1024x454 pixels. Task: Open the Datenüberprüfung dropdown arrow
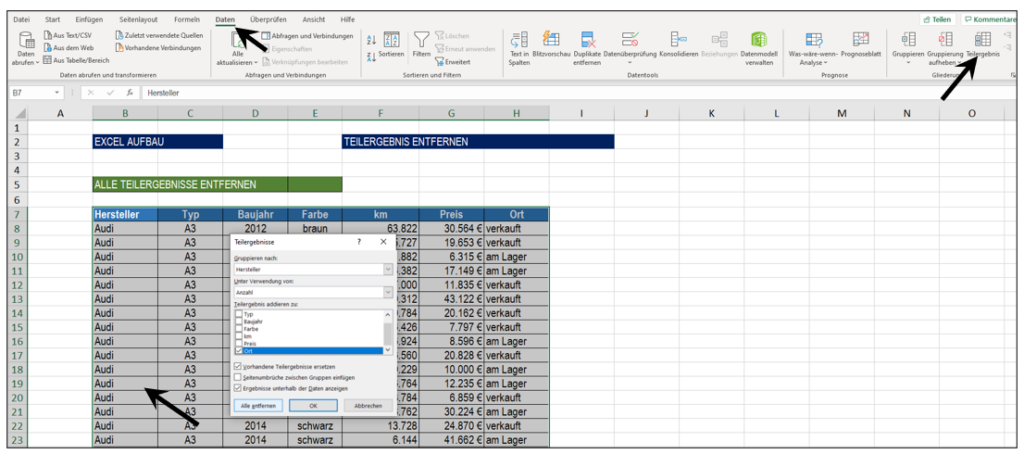coord(630,63)
